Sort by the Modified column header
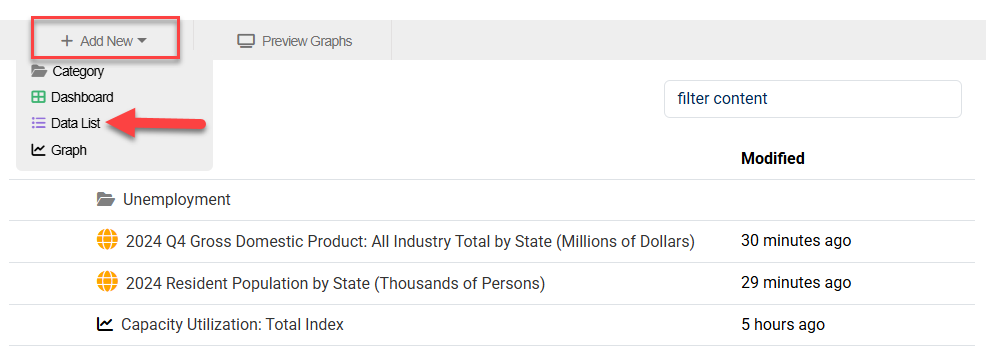This screenshot has width=1008, height=361. click(773, 158)
